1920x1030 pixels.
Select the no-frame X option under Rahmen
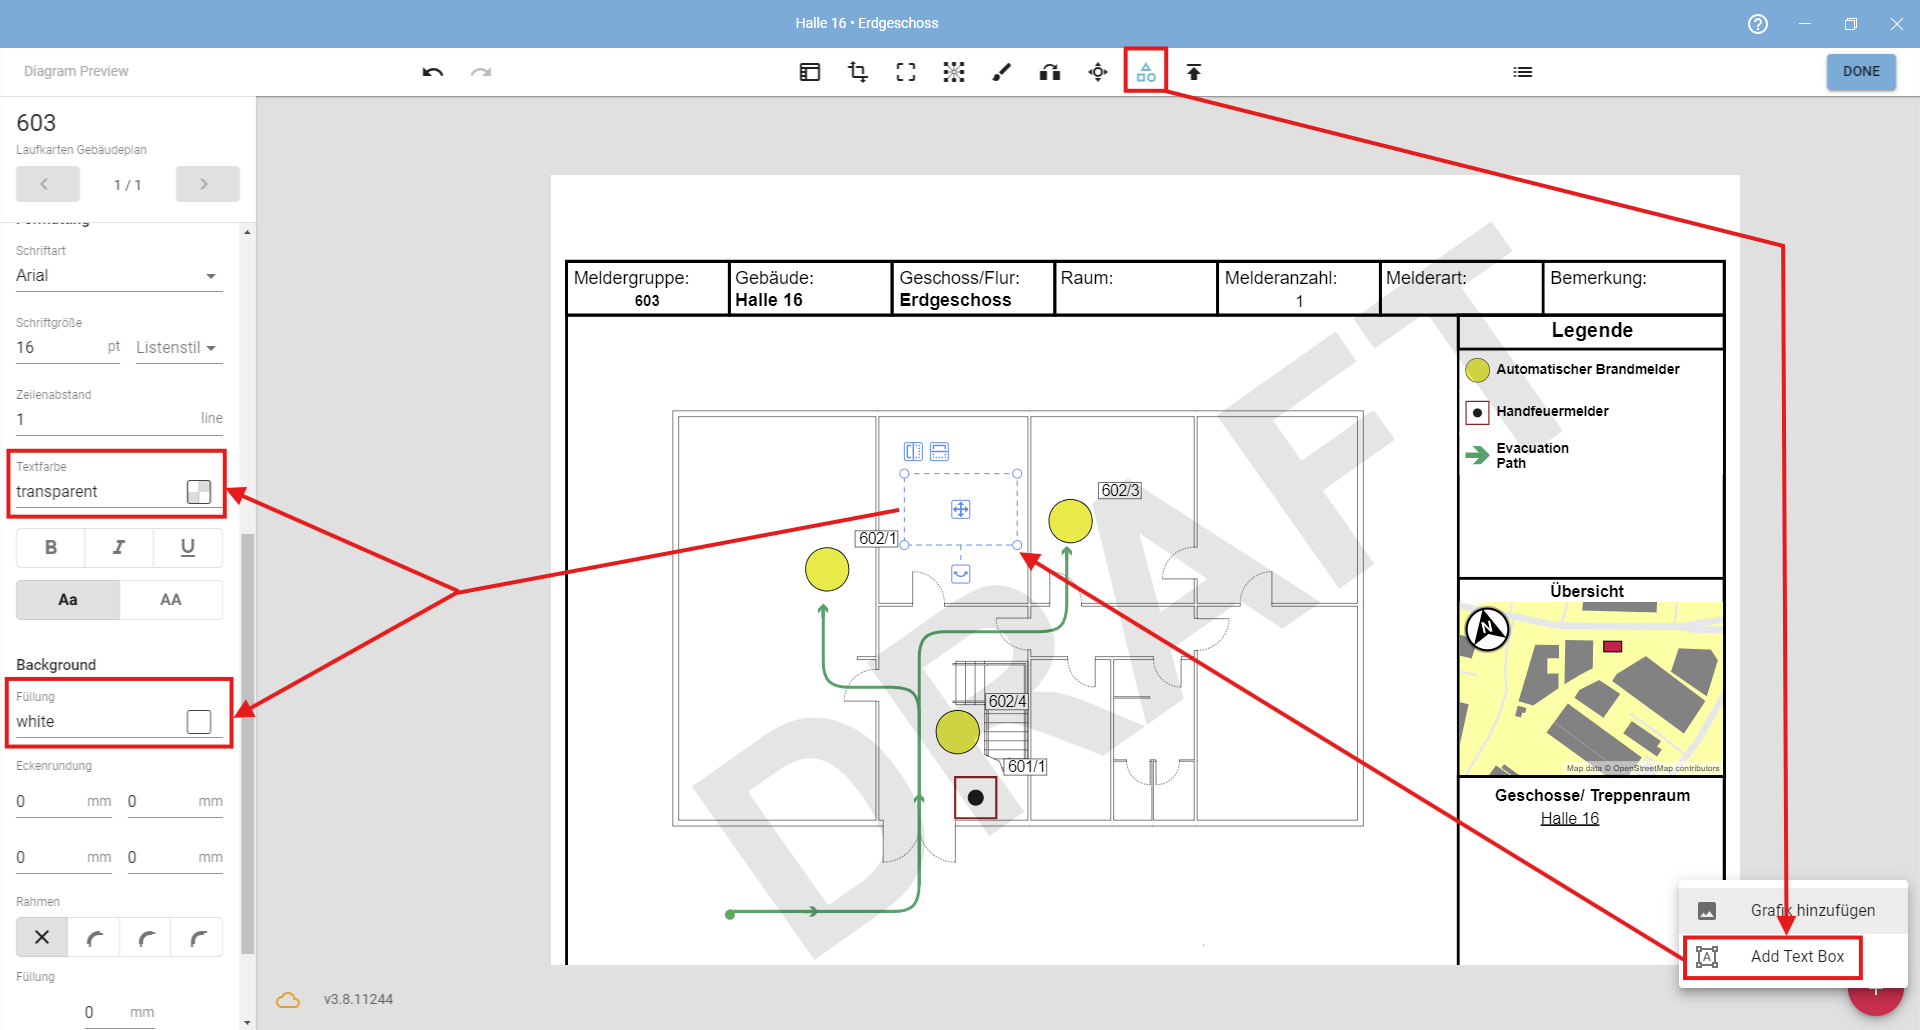[x=42, y=938]
